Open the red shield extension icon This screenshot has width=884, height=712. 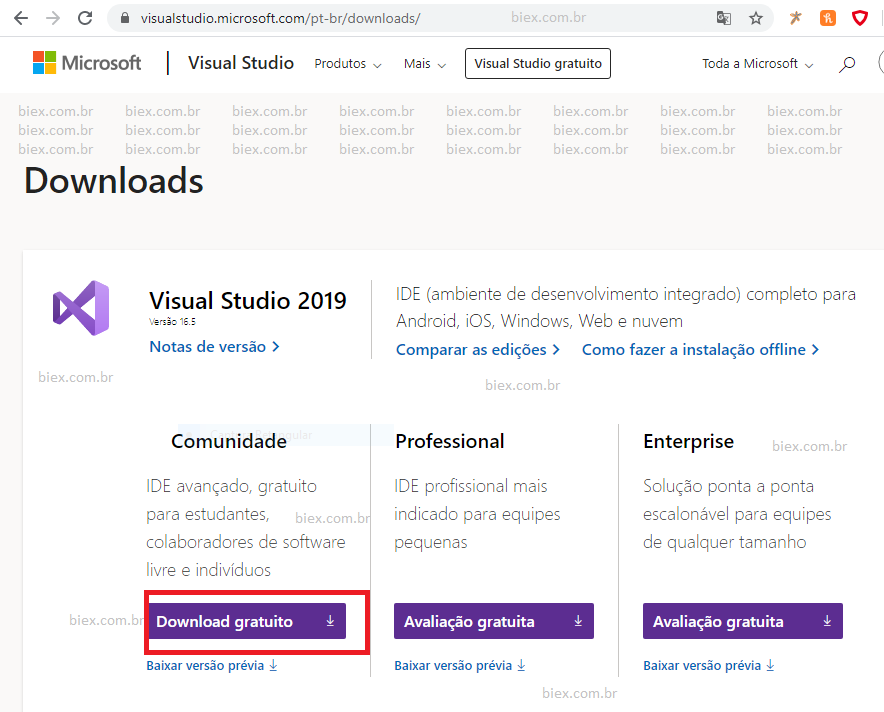click(860, 18)
